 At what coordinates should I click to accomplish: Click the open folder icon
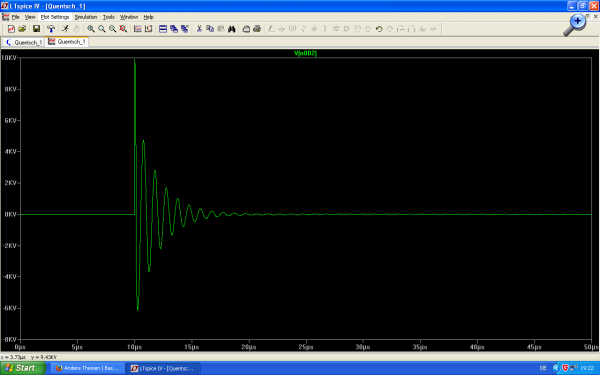tap(22, 29)
